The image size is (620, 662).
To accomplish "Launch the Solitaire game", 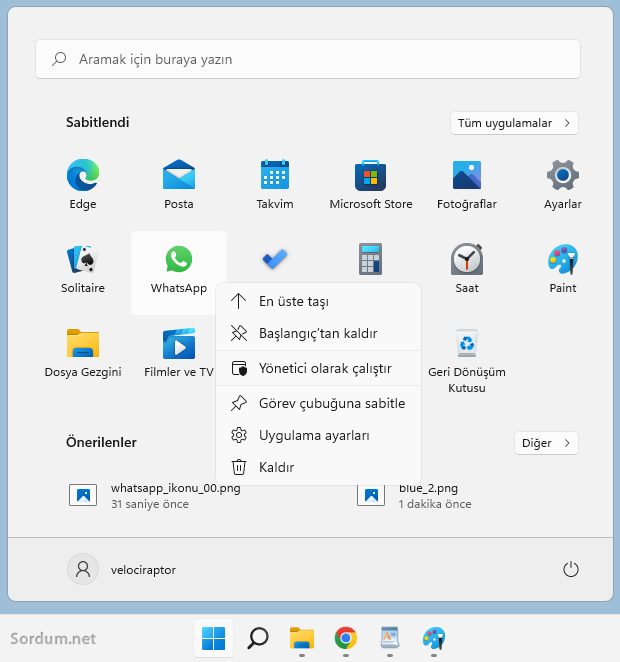I will pos(83,269).
